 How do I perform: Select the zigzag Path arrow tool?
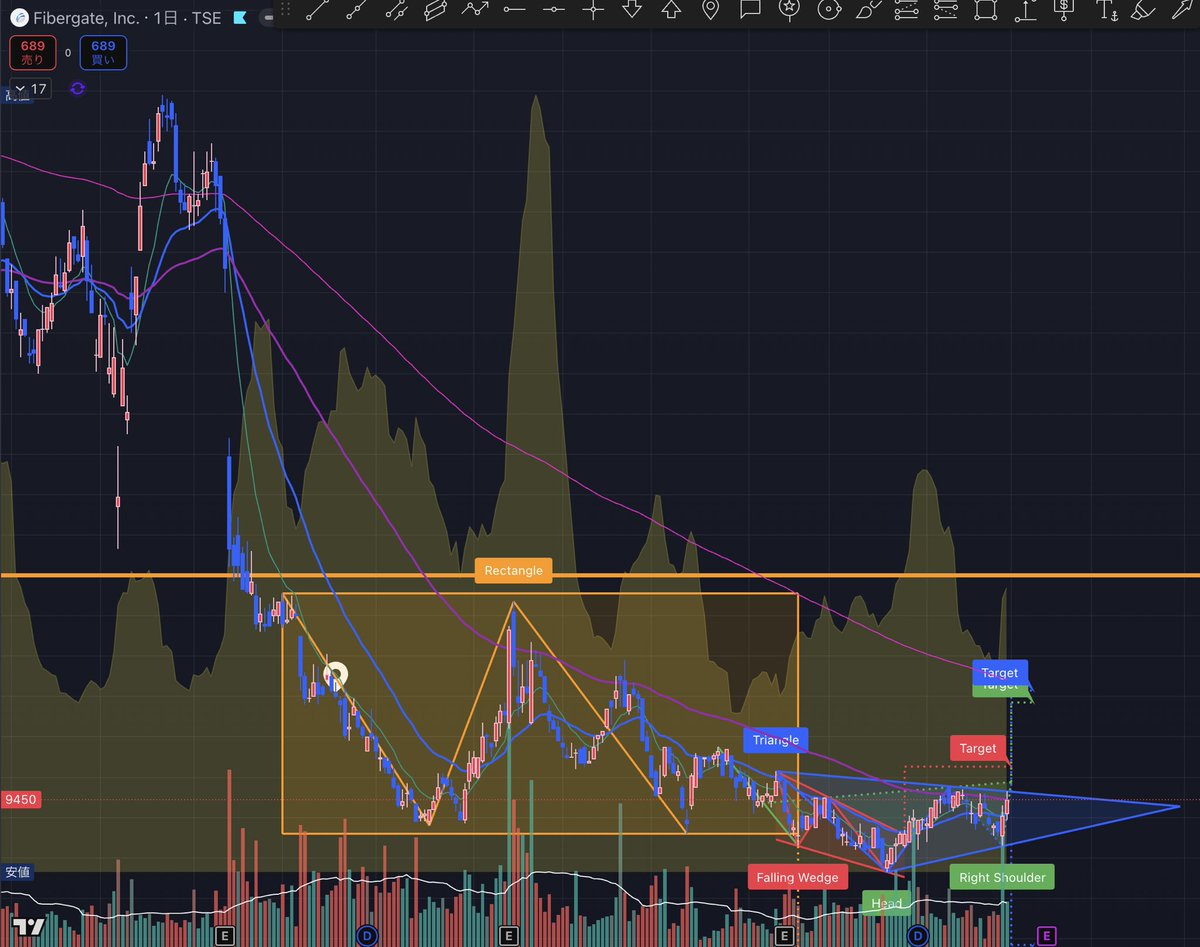pos(475,10)
